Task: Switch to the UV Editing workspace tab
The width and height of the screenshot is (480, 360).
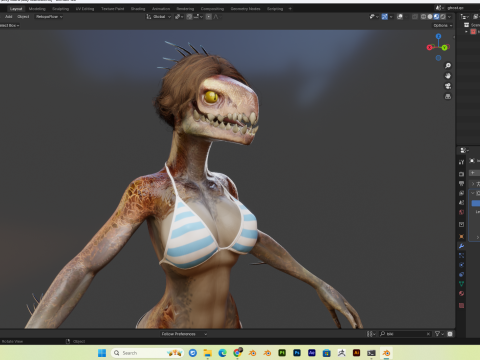Action: coord(85,9)
